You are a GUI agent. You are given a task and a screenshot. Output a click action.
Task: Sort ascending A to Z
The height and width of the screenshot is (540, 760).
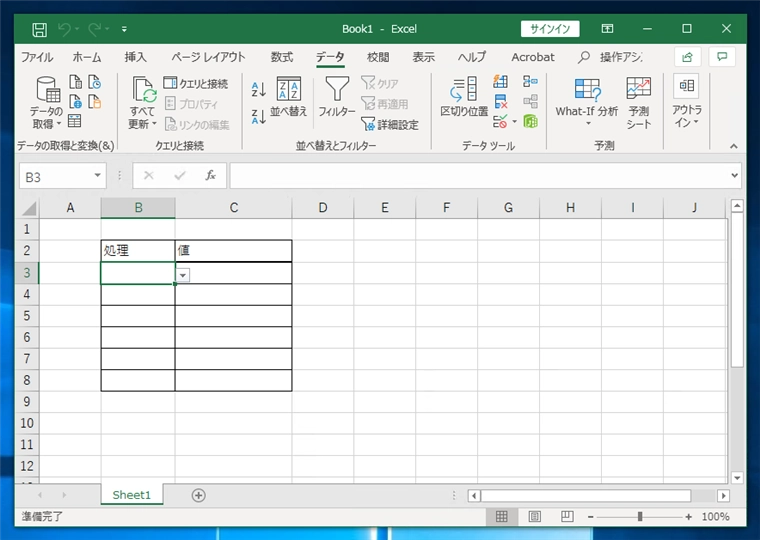pos(259,89)
